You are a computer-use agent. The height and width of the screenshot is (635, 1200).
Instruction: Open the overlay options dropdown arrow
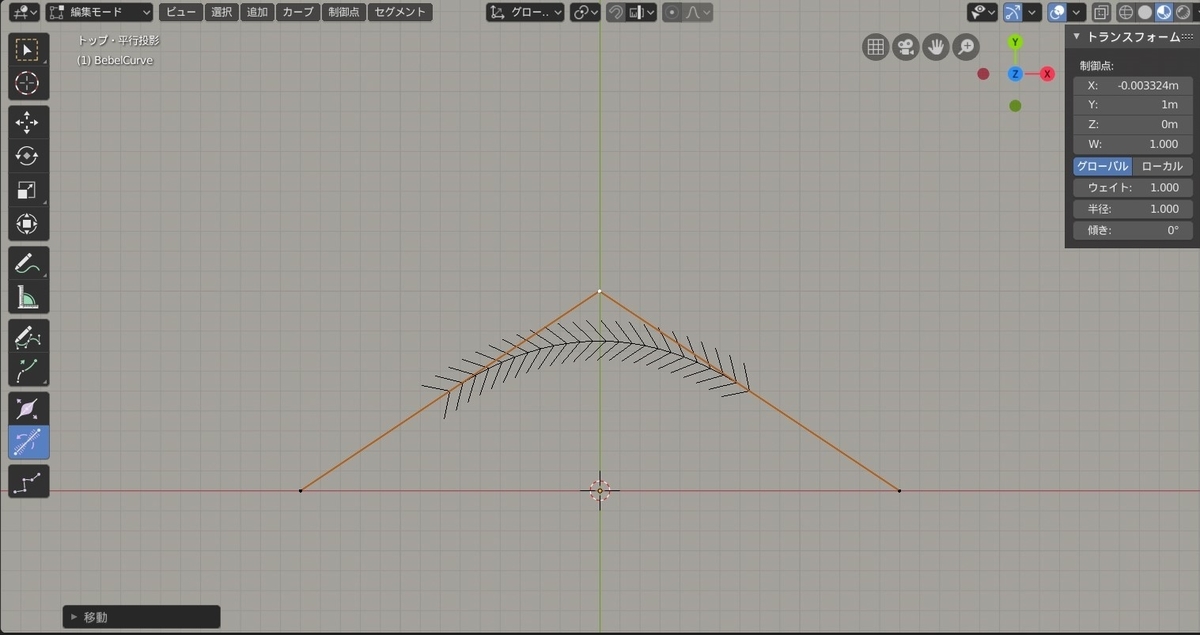pos(1077,13)
